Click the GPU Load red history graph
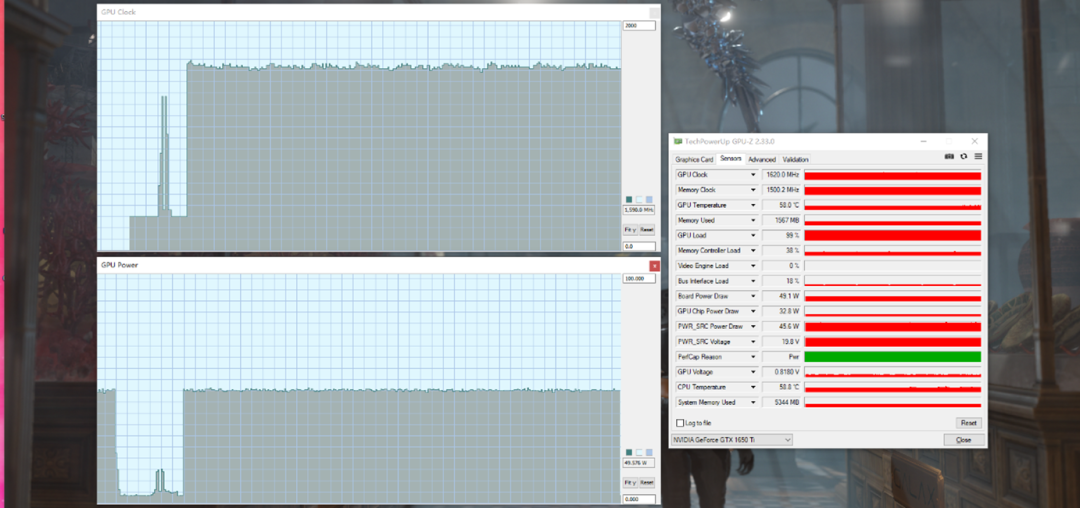 tap(893, 235)
